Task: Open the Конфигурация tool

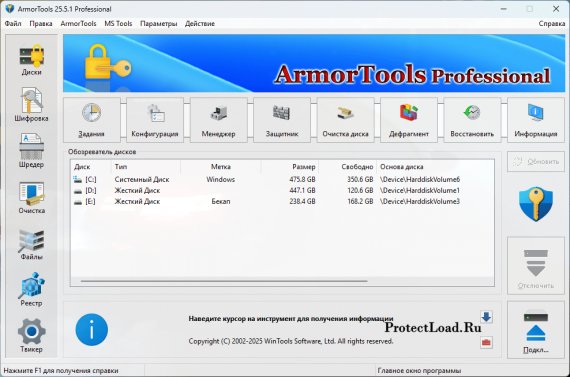Action: pos(155,120)
